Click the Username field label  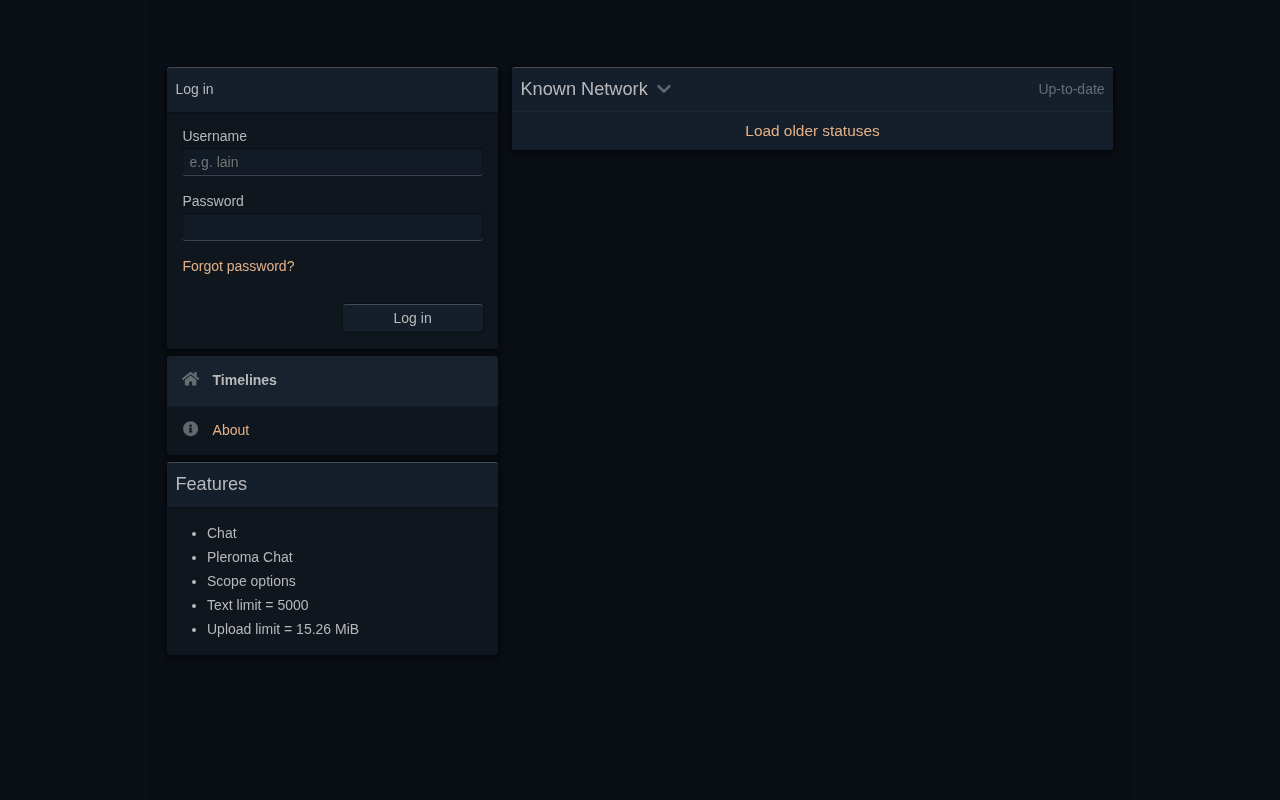tap(214, 136)
